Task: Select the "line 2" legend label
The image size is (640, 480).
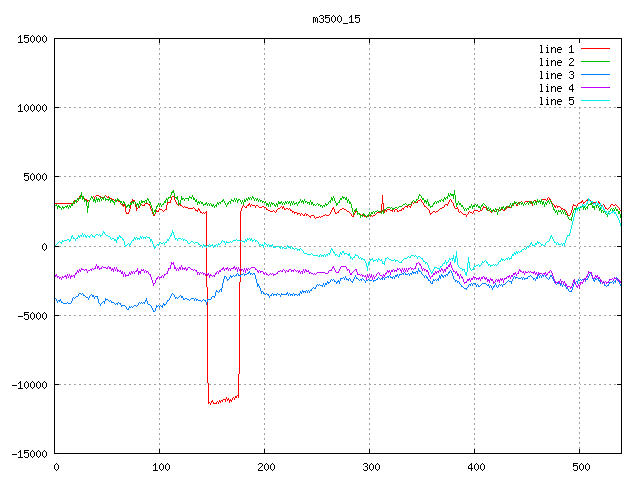Action: point(557,62)
